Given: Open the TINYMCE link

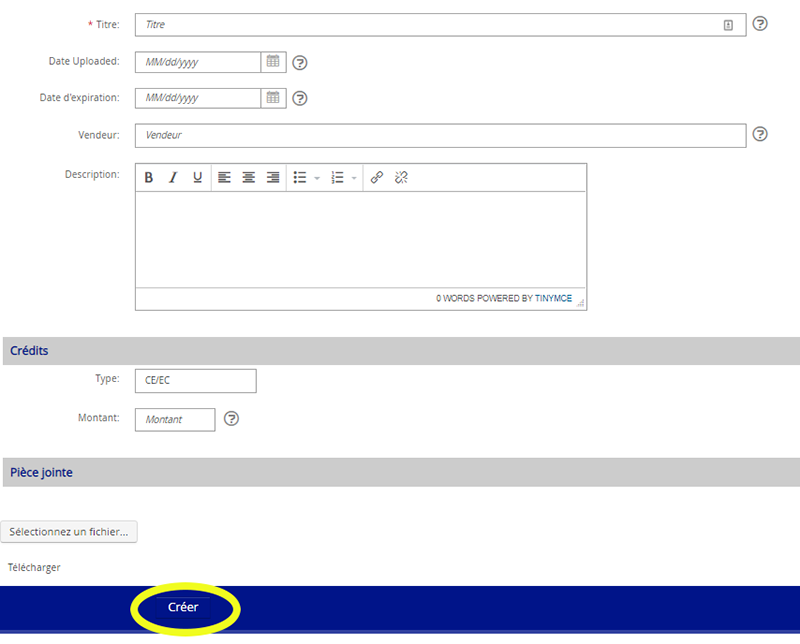Looking at the screenshot, I should 554,298.
